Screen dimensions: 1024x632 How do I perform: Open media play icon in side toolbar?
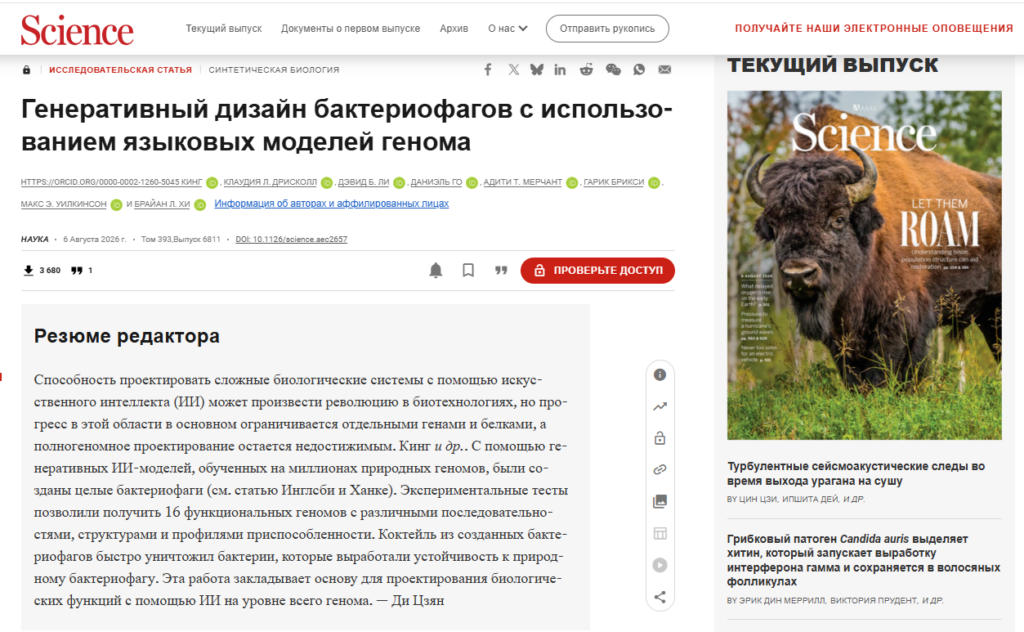[x=660, y=565]
